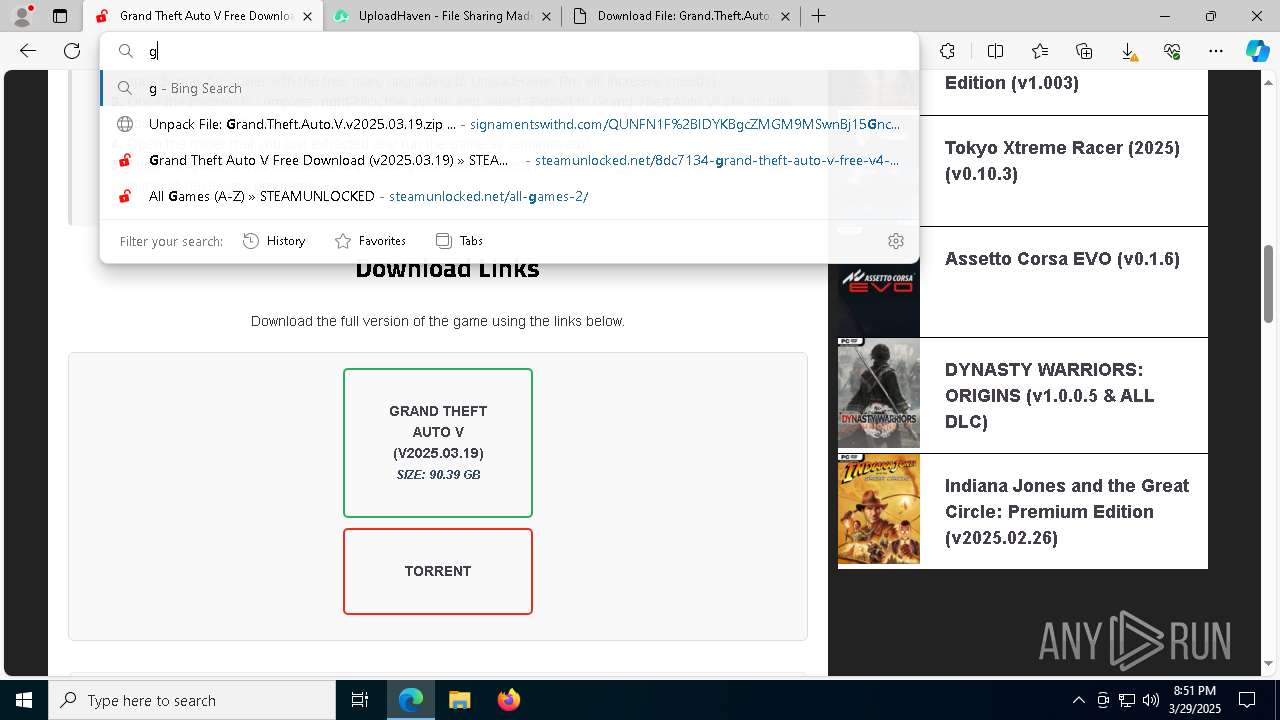Open the Copilot sidebar icon

[x=1257, y=51]
